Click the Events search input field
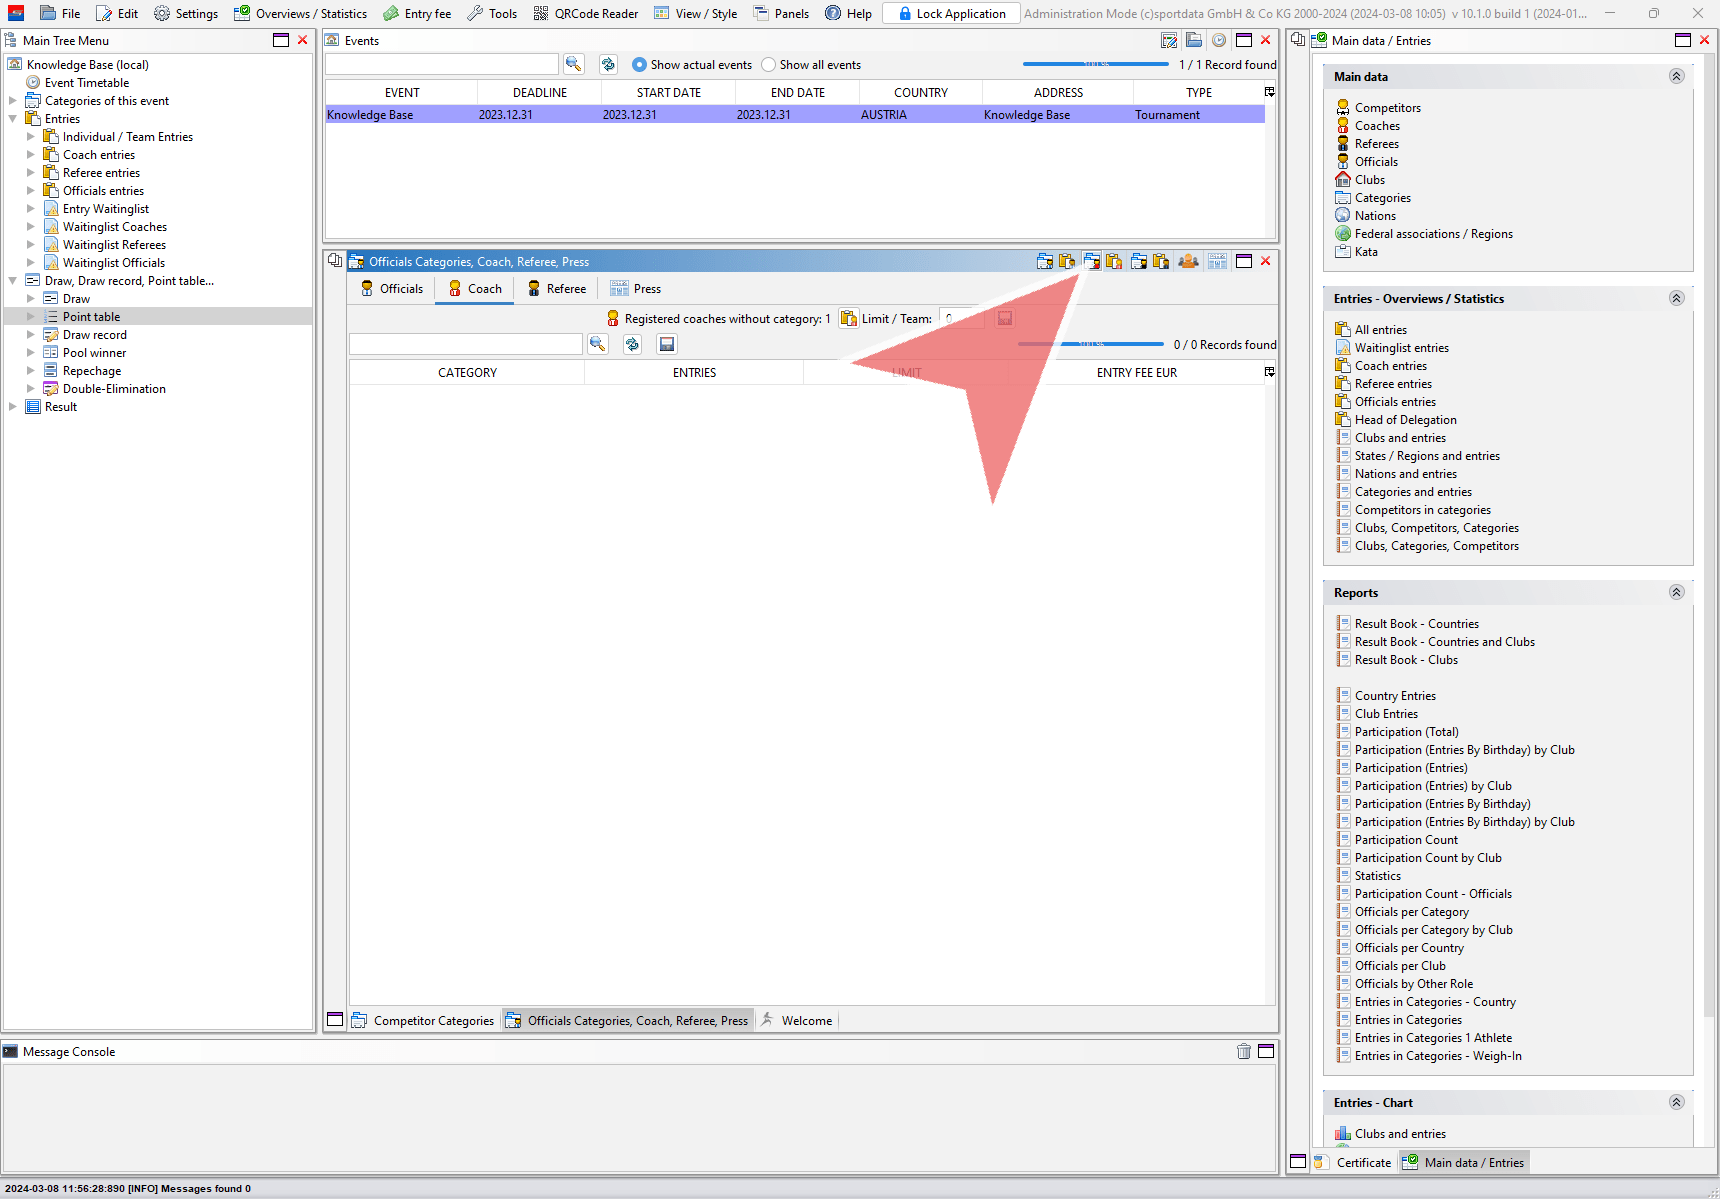 441,64
